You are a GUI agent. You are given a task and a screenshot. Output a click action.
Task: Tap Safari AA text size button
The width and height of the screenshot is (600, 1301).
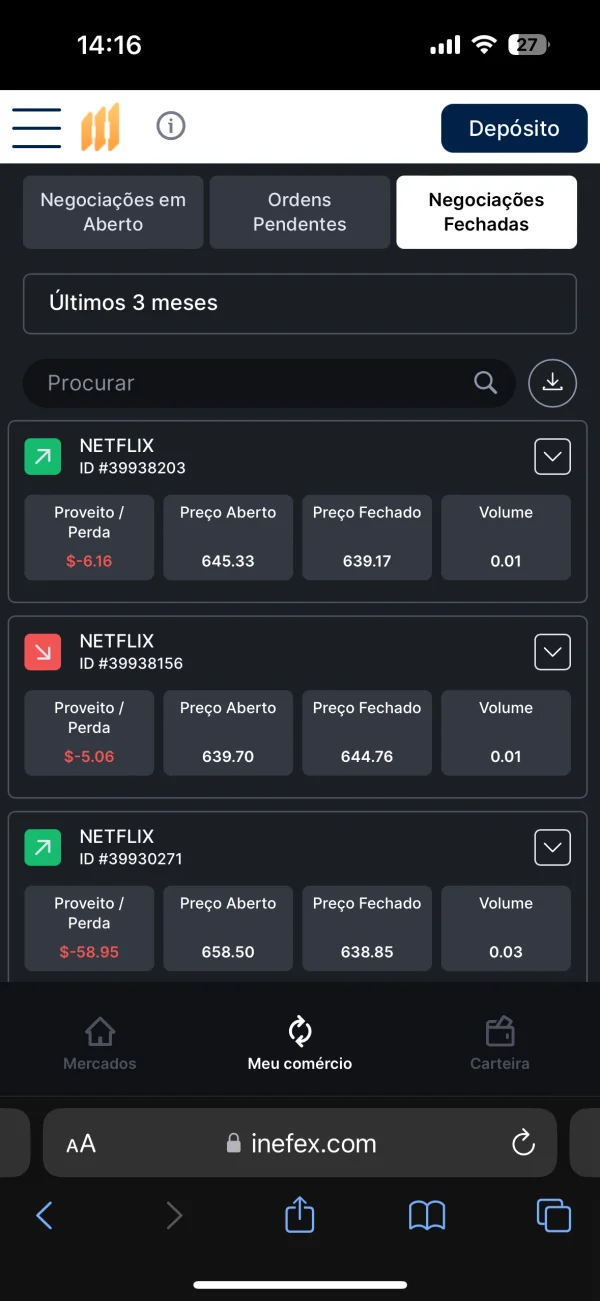click(x=81, y=1144)
